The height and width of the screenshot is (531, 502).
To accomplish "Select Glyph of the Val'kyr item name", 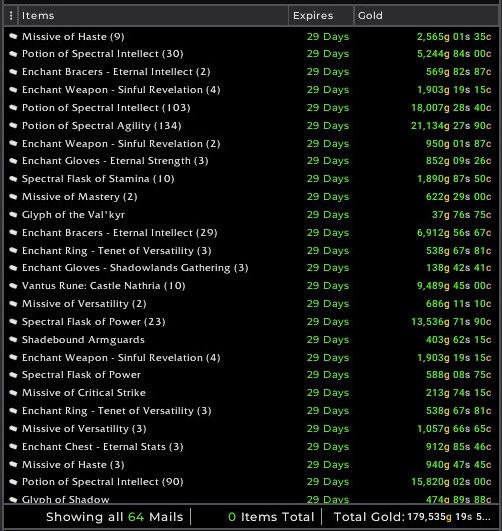I will [x=74, y=215].
